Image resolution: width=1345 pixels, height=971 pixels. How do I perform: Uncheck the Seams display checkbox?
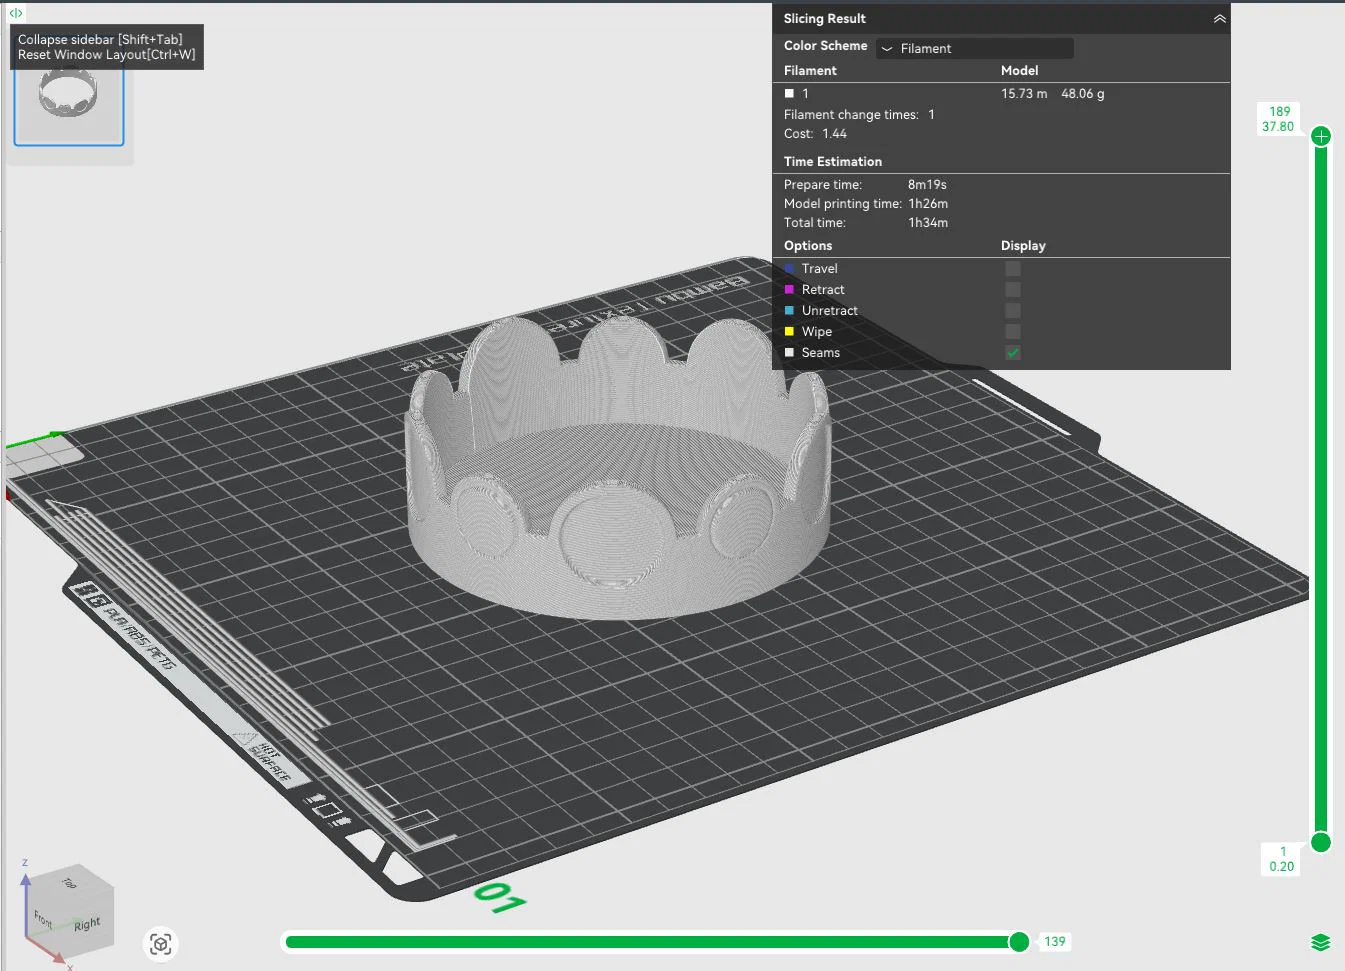[1013, 352]
